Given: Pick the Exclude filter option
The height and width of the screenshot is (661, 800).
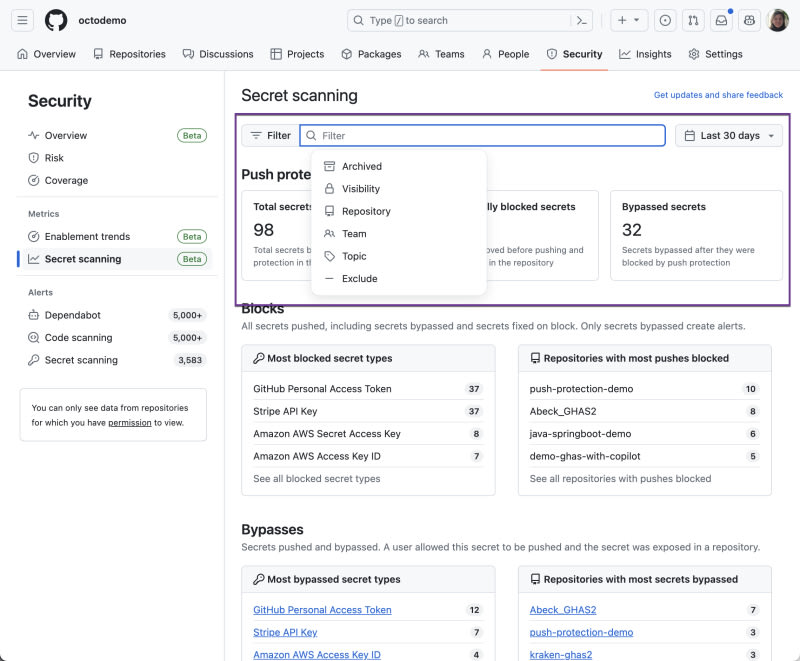Looking at the screenshot, I should tap(359, 279).
